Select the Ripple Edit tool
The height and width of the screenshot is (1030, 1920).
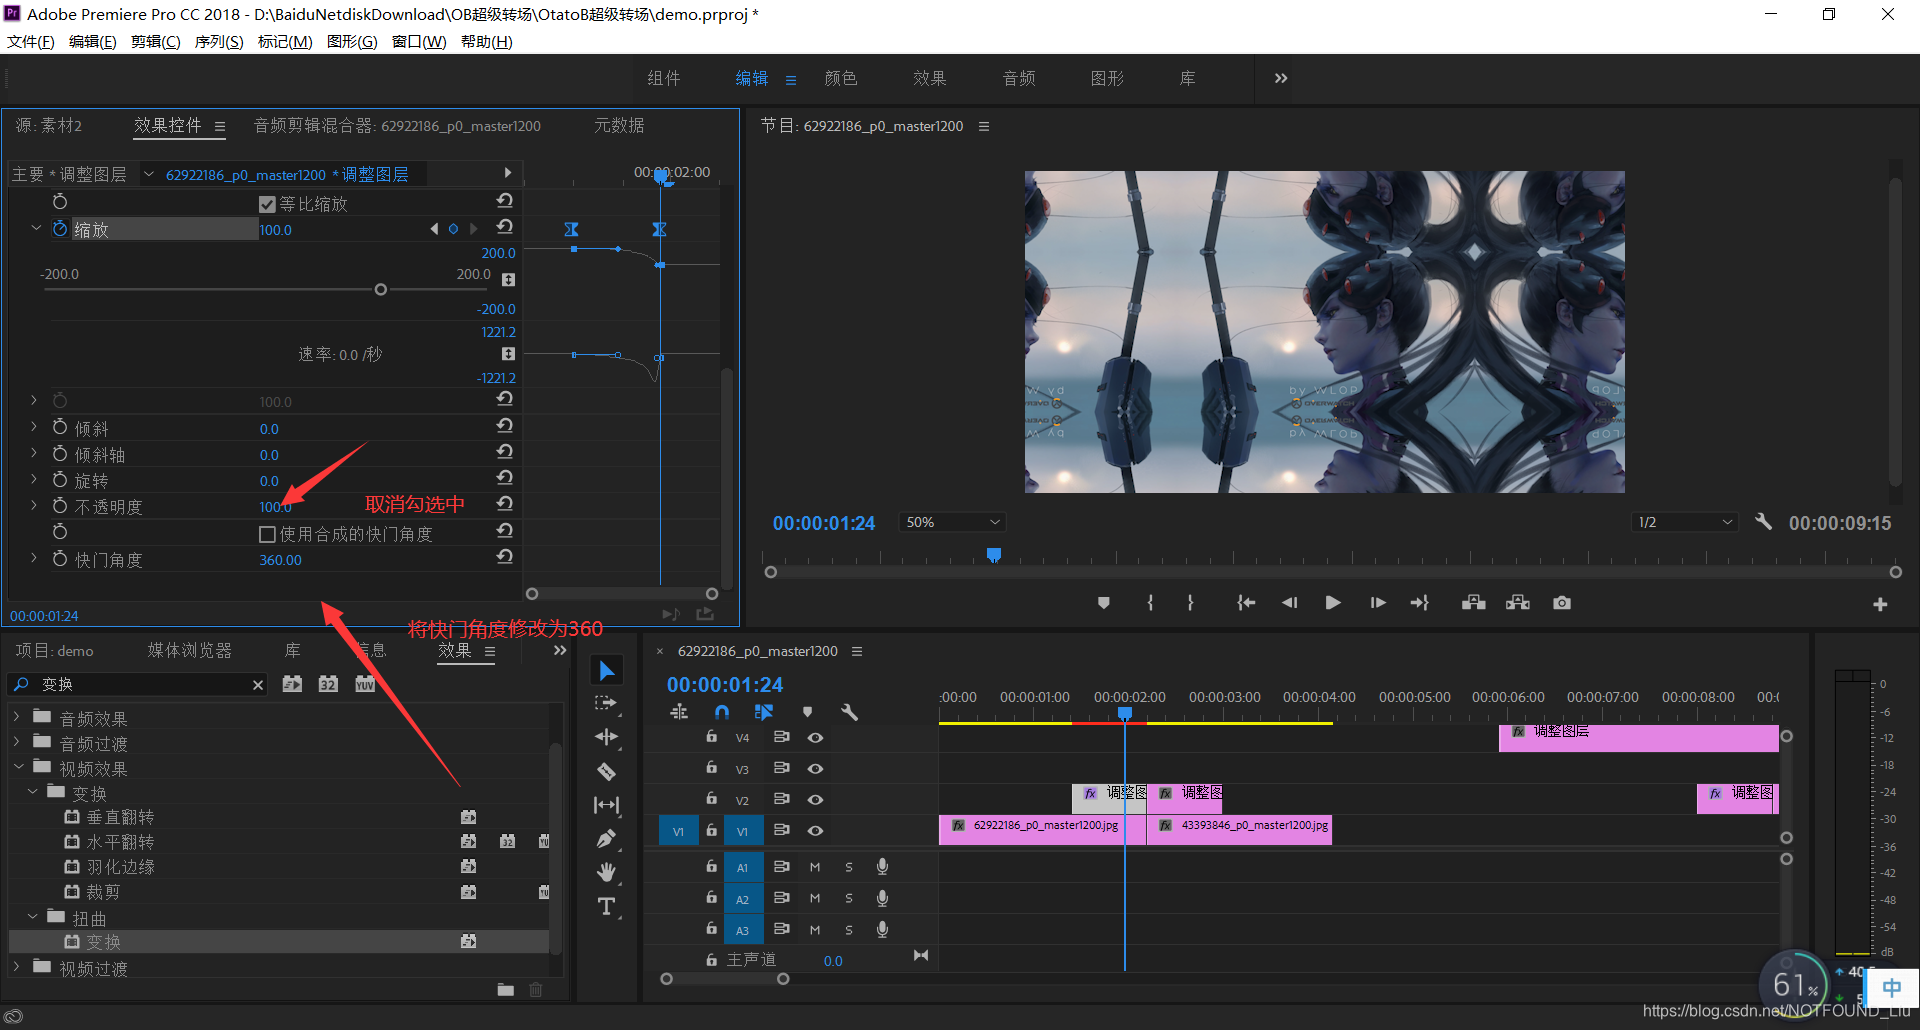tap(606, 737)
